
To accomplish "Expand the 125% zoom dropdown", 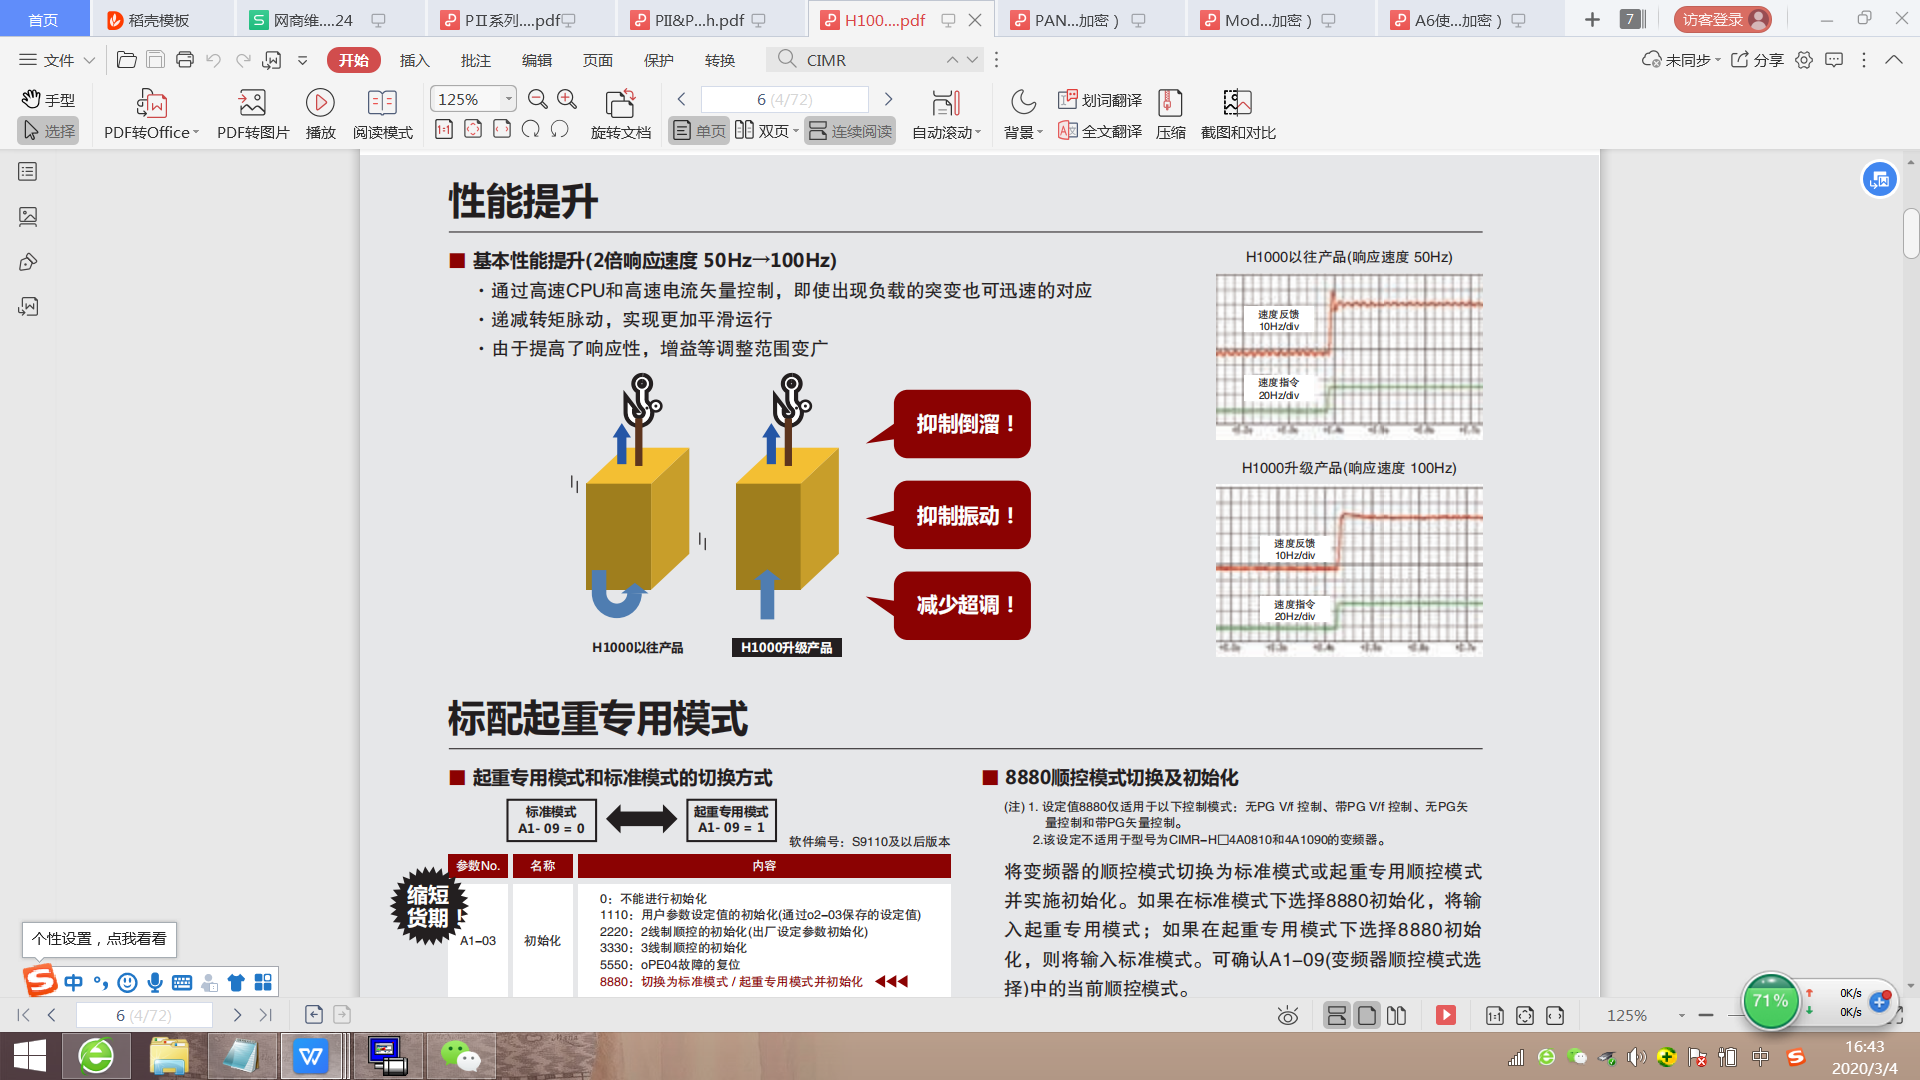I will pos(508,99).
